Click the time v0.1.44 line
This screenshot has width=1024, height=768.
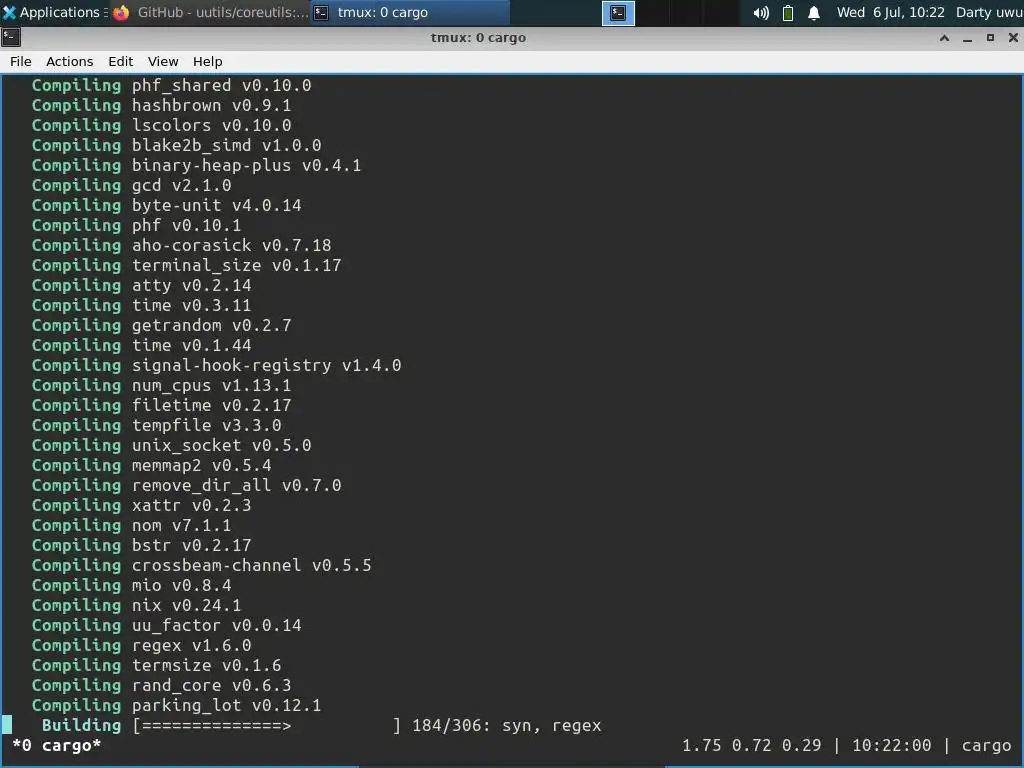coord(142,345)
